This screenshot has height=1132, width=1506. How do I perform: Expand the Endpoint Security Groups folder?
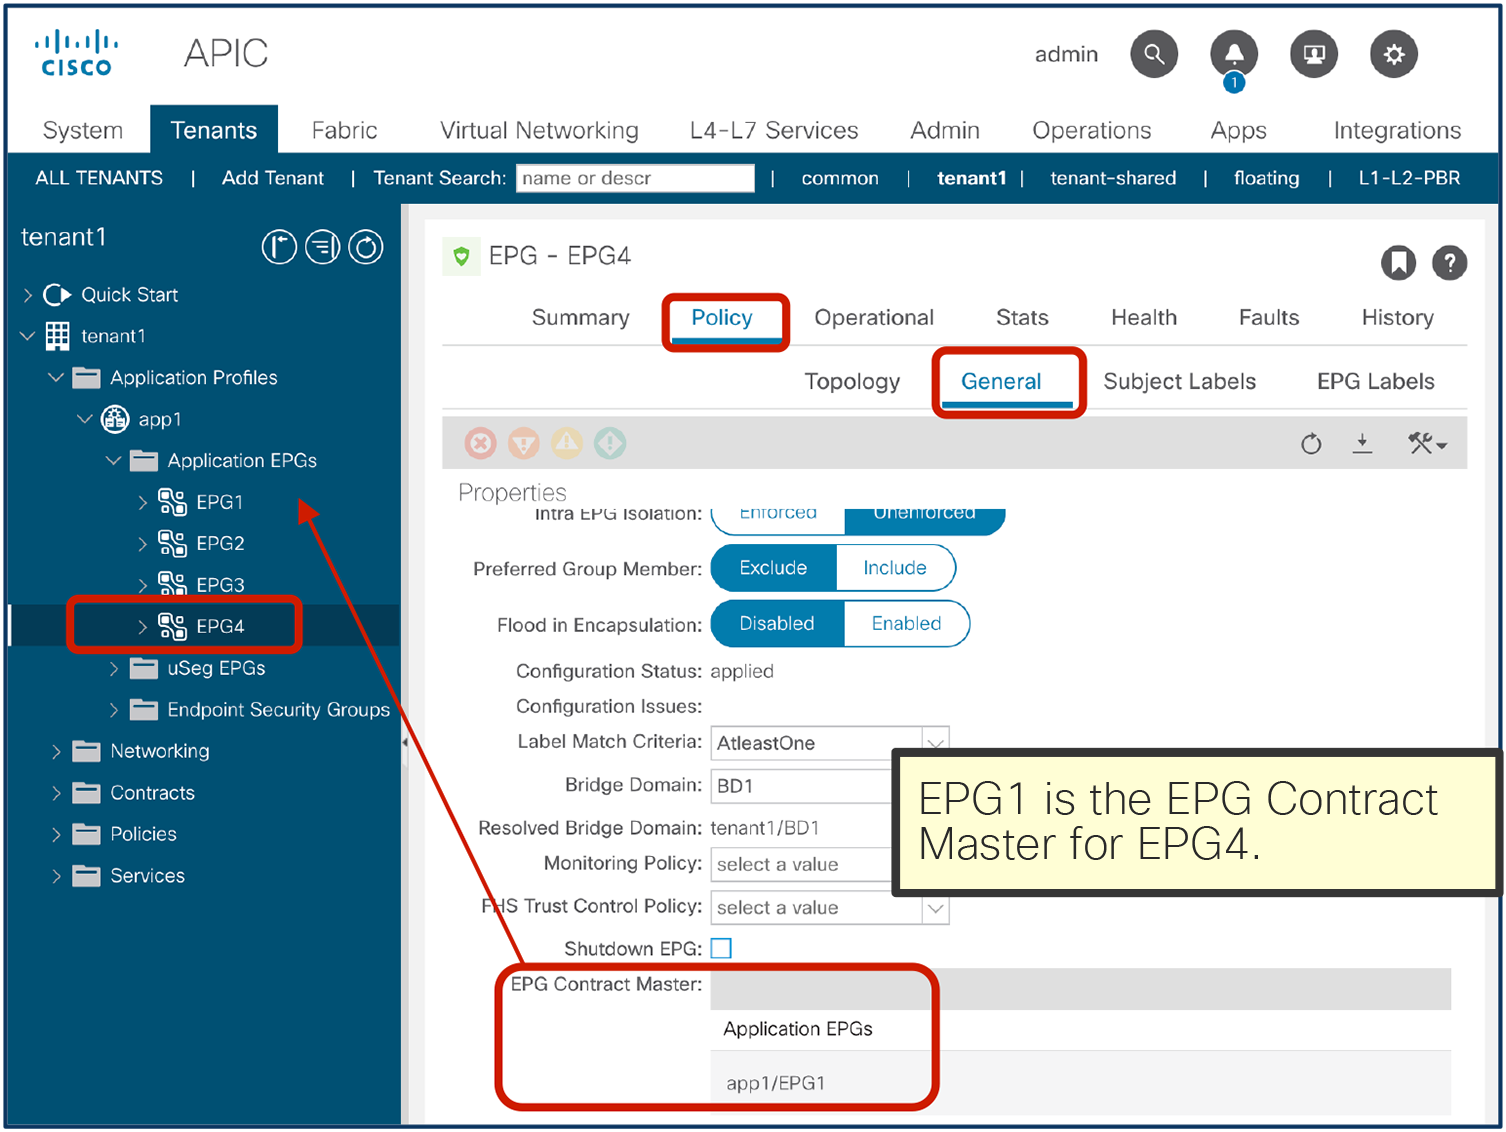[113, 710]
